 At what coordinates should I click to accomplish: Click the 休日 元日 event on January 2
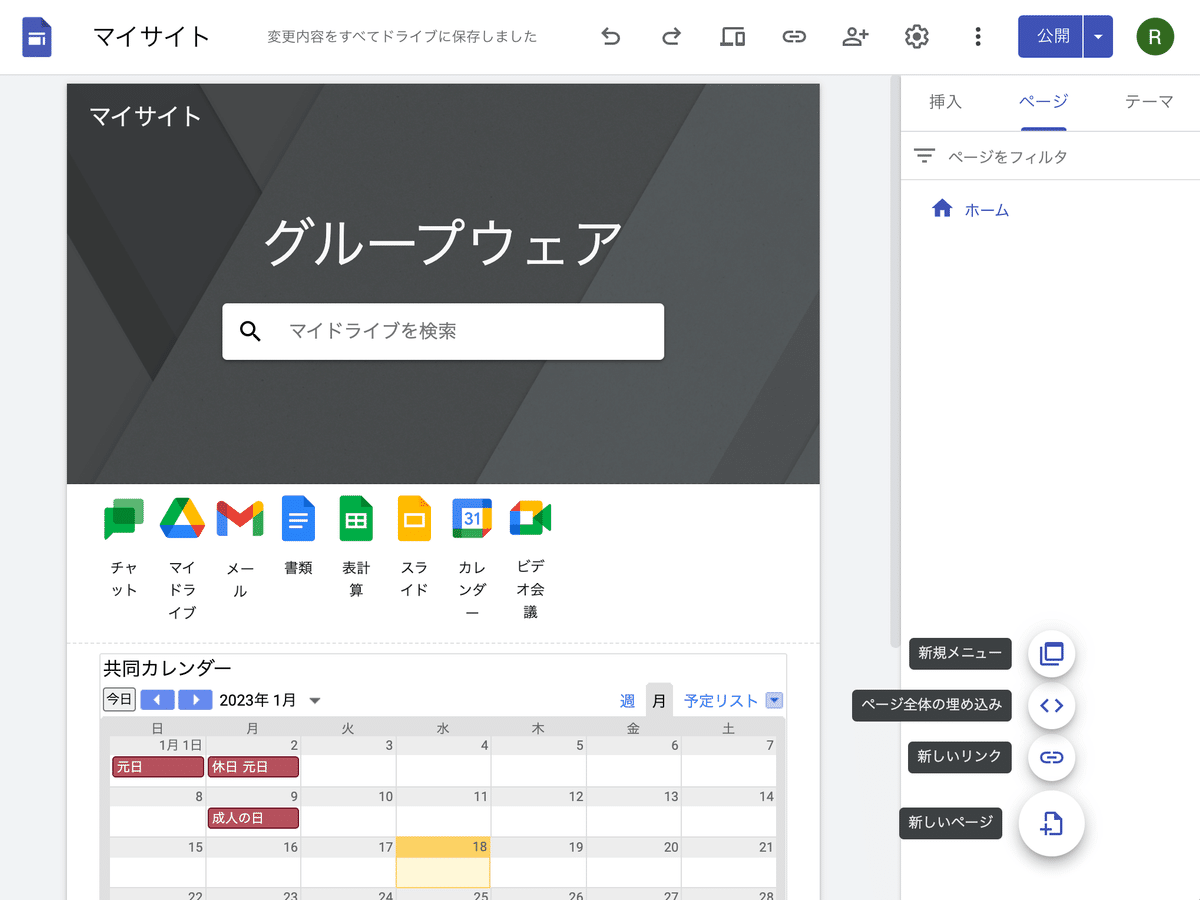(253, 767)
